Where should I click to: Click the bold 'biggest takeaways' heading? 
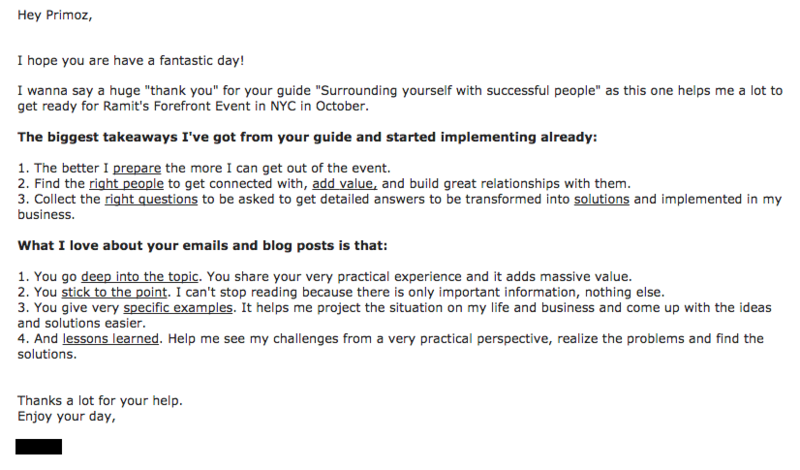(307, 137)
